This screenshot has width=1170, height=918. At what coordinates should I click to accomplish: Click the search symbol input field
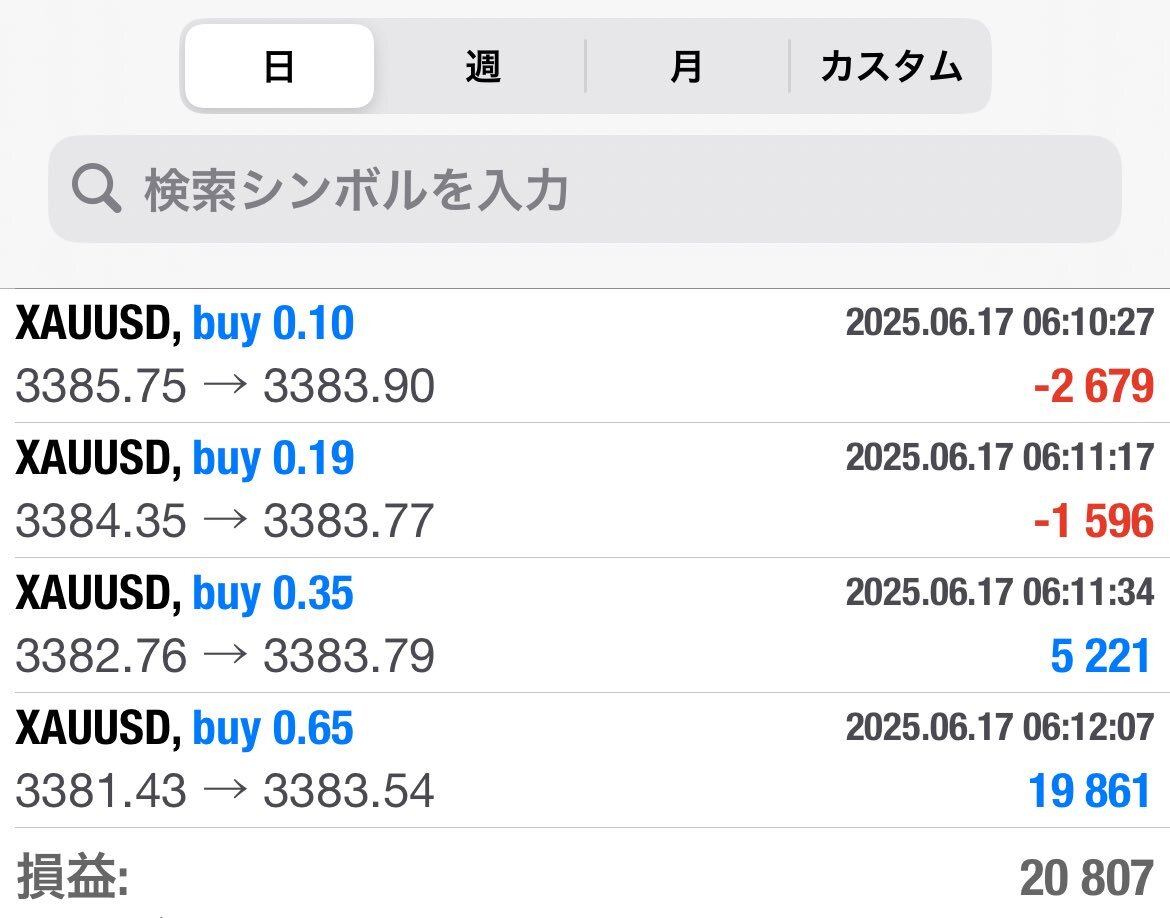(600, 189)
